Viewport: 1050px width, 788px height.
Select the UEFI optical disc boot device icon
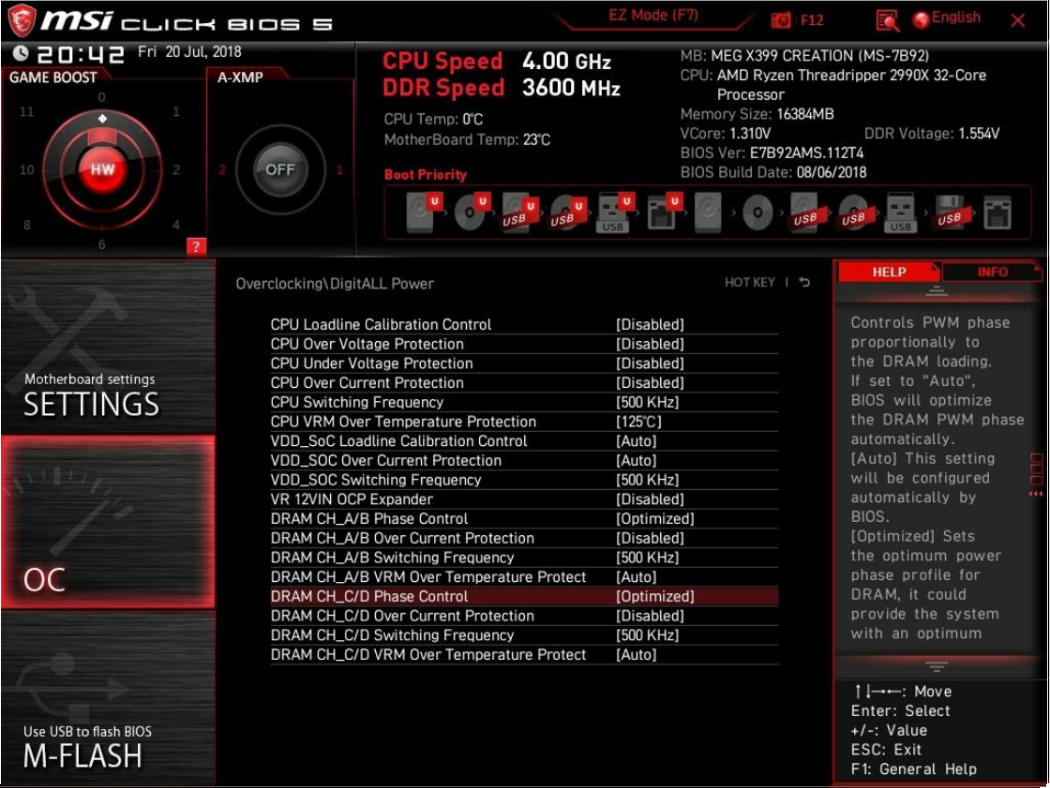tap(471, 212)
